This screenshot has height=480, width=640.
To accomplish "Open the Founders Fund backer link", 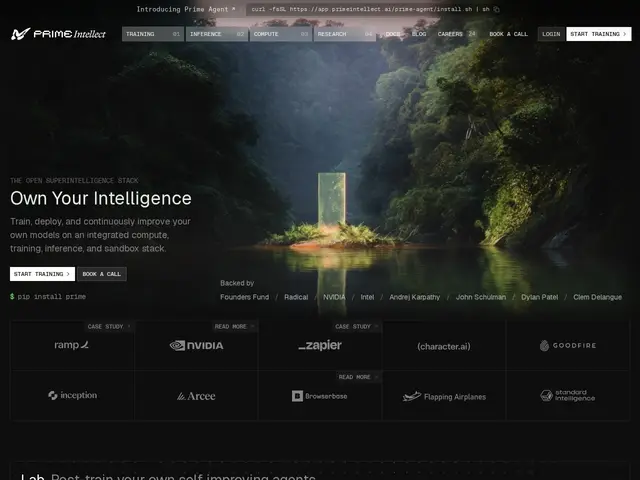I will [x=244, y=297].
